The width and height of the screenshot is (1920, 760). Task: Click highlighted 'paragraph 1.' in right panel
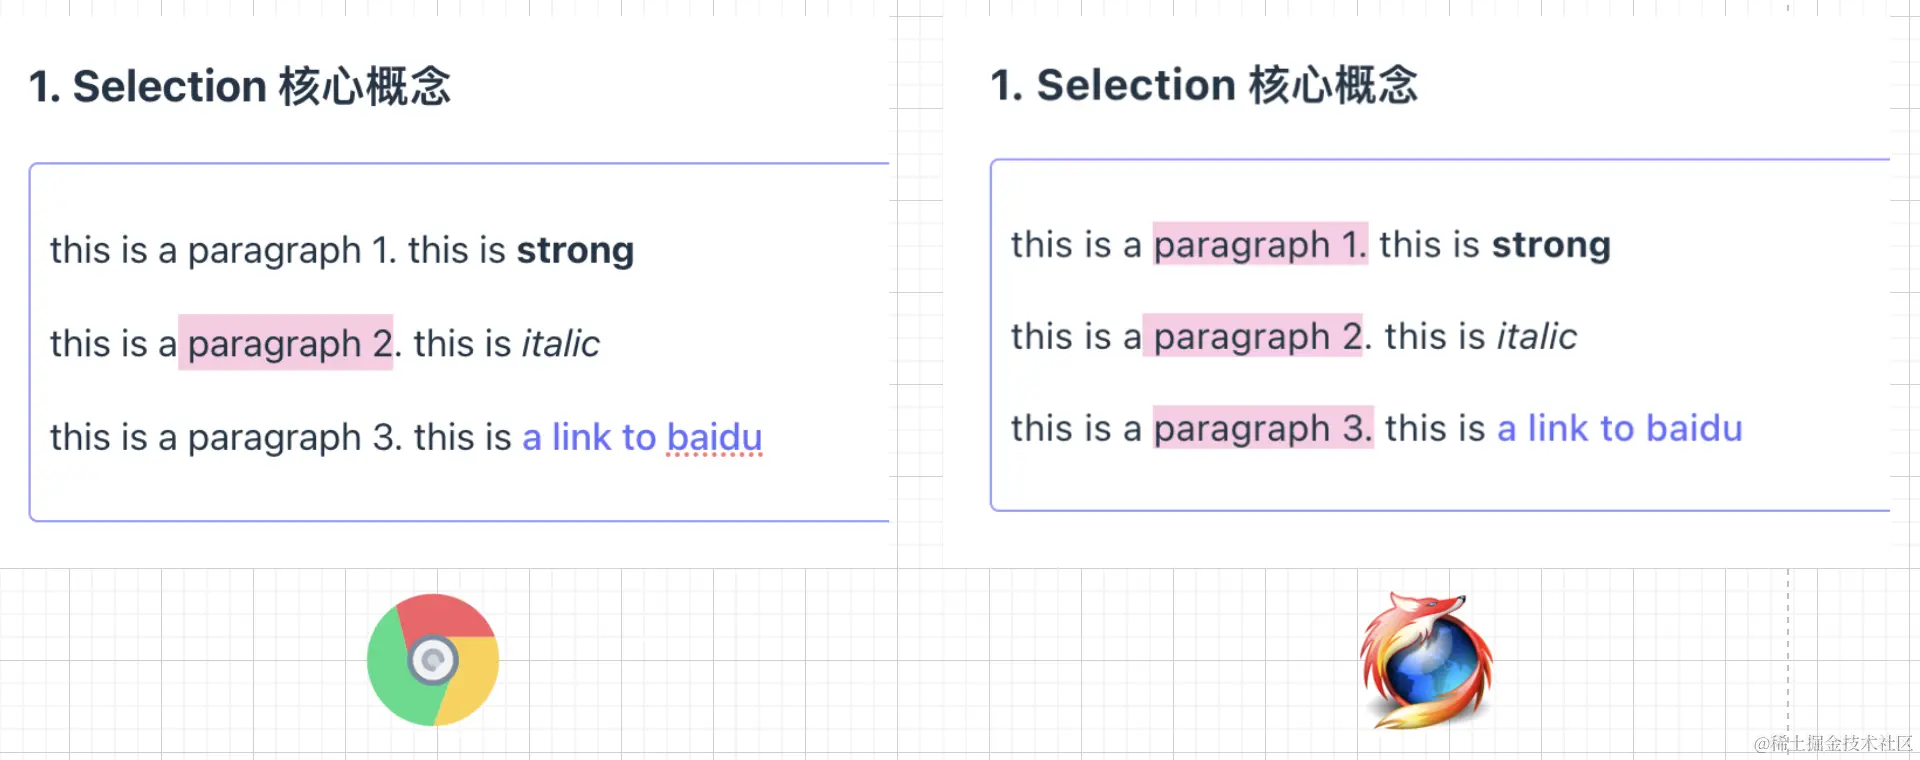coord(1260,244)
